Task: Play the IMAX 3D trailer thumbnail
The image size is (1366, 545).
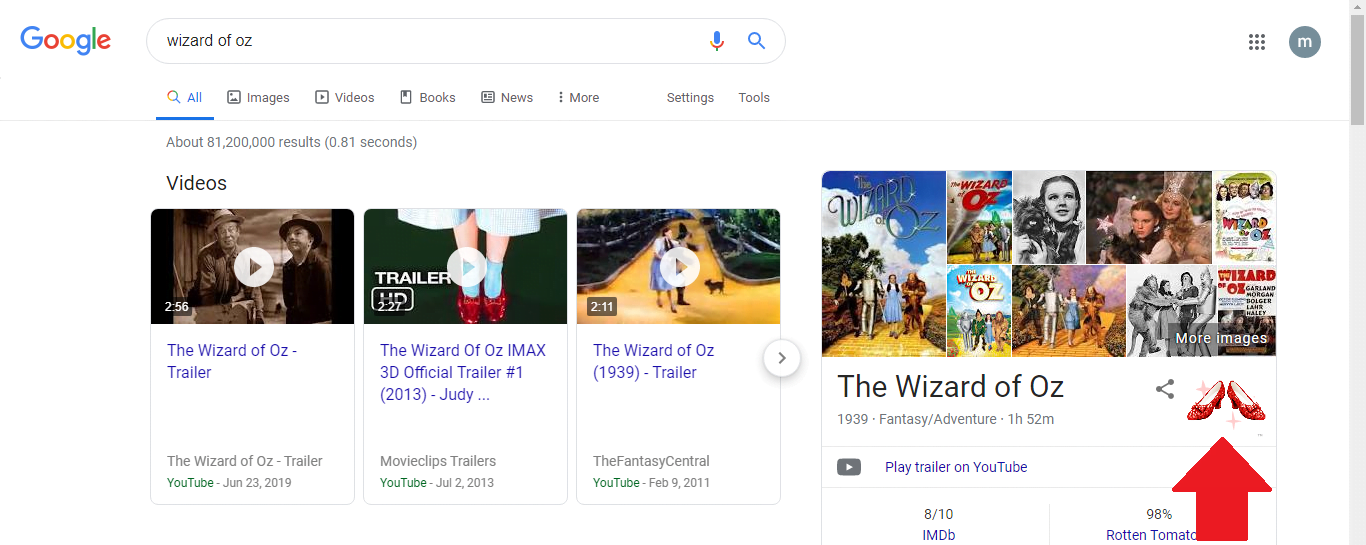Action: click(x=465, y=267)
